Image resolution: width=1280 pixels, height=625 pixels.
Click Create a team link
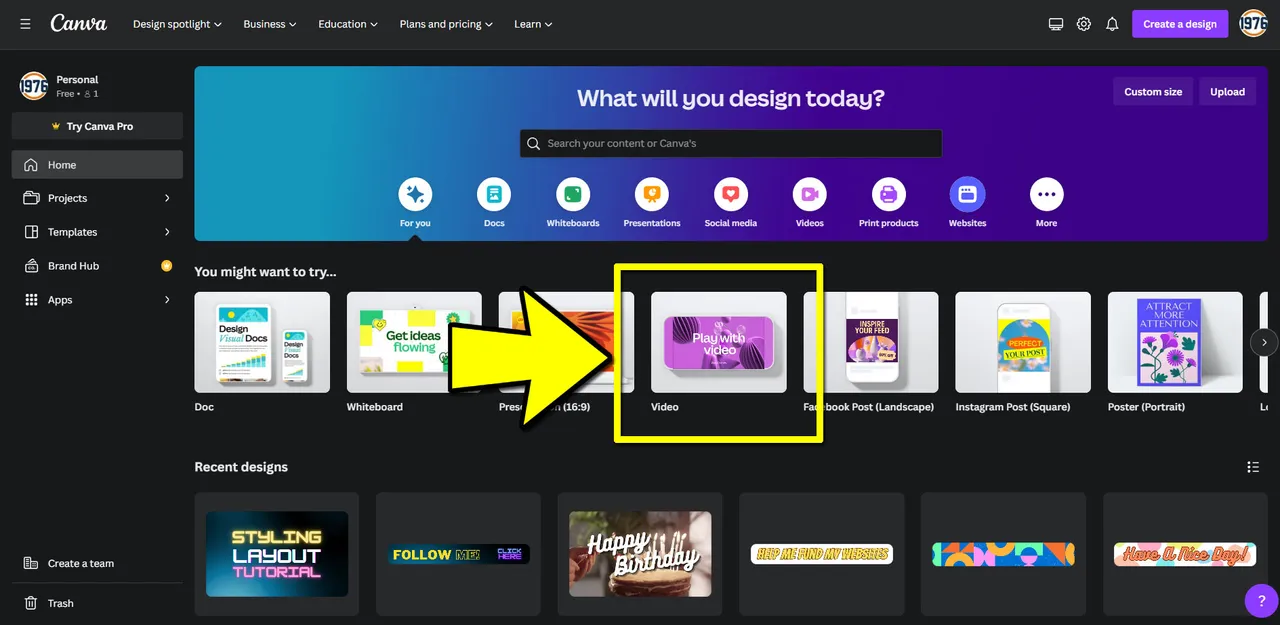pos(97,563)
